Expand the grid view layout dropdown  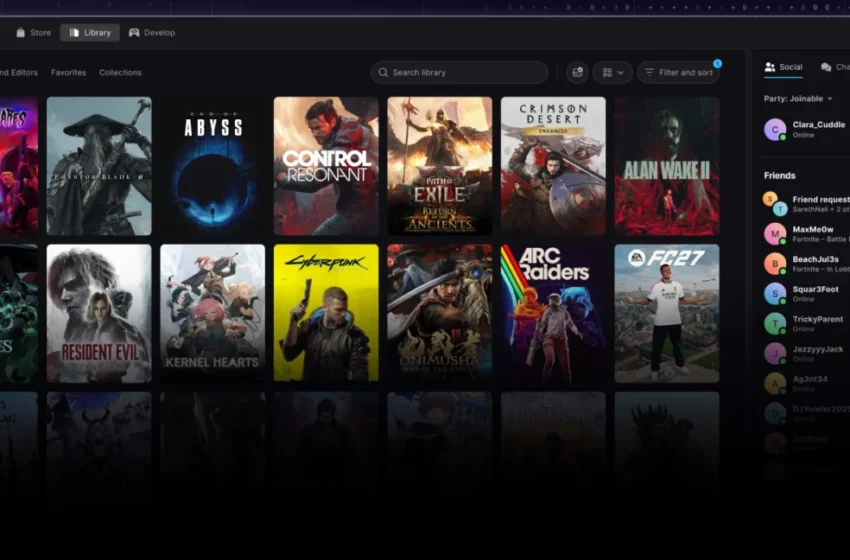tap(613, 72)
